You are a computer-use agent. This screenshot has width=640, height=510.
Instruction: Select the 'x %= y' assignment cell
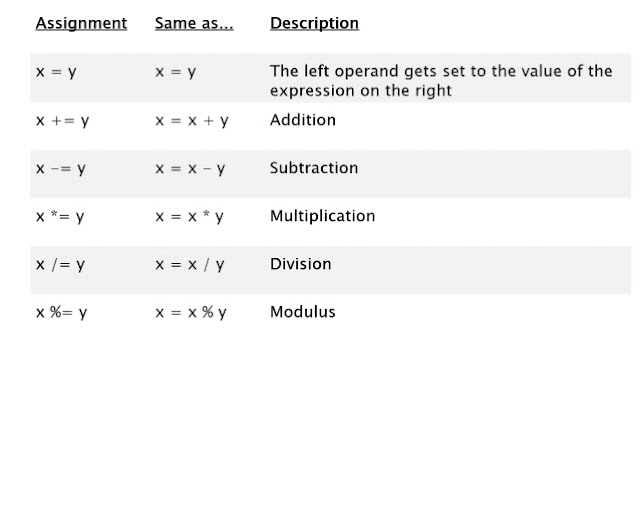(62, 313)
